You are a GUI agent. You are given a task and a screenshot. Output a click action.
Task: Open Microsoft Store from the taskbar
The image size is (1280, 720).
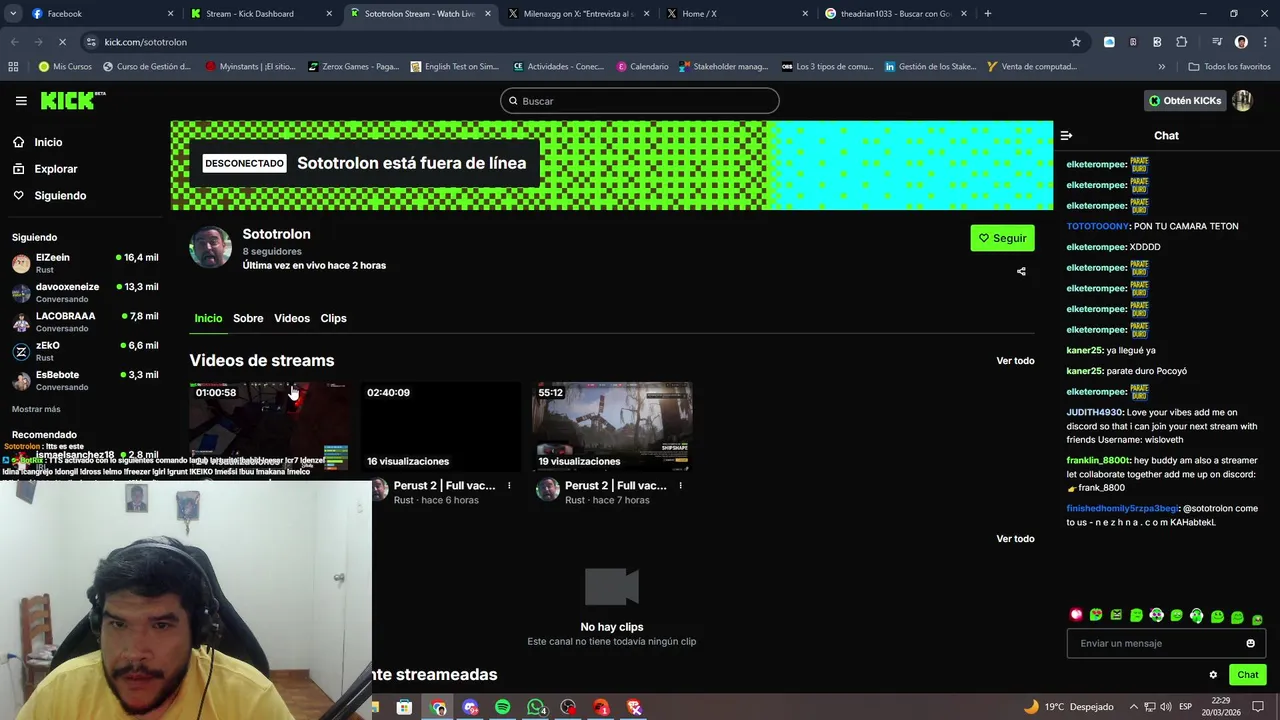click(404, 707)
